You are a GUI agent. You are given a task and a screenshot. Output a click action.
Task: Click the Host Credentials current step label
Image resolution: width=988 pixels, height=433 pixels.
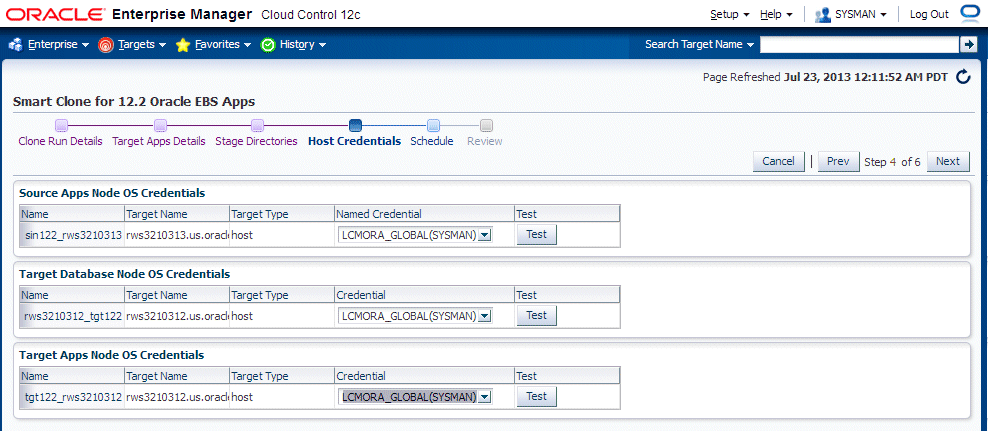(x=354, y=141)
